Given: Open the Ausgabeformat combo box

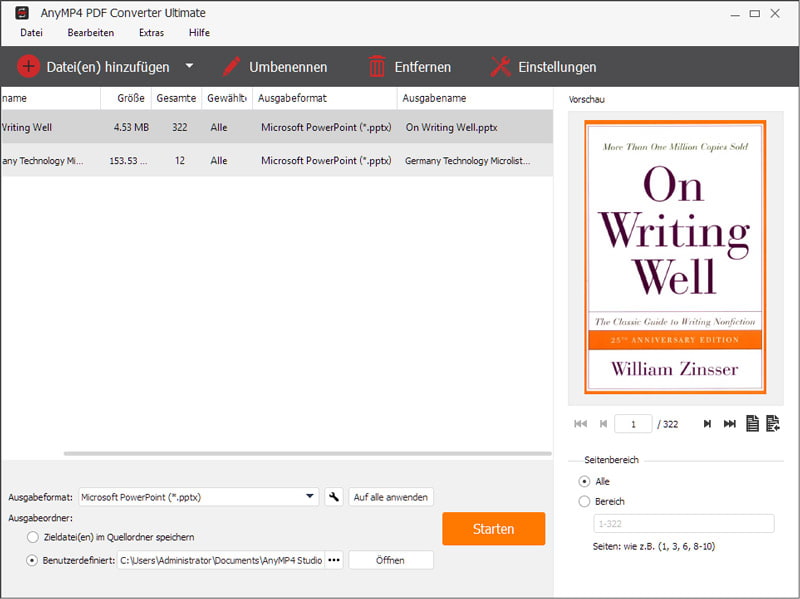Looking at the screenshot, I should 199,496.
